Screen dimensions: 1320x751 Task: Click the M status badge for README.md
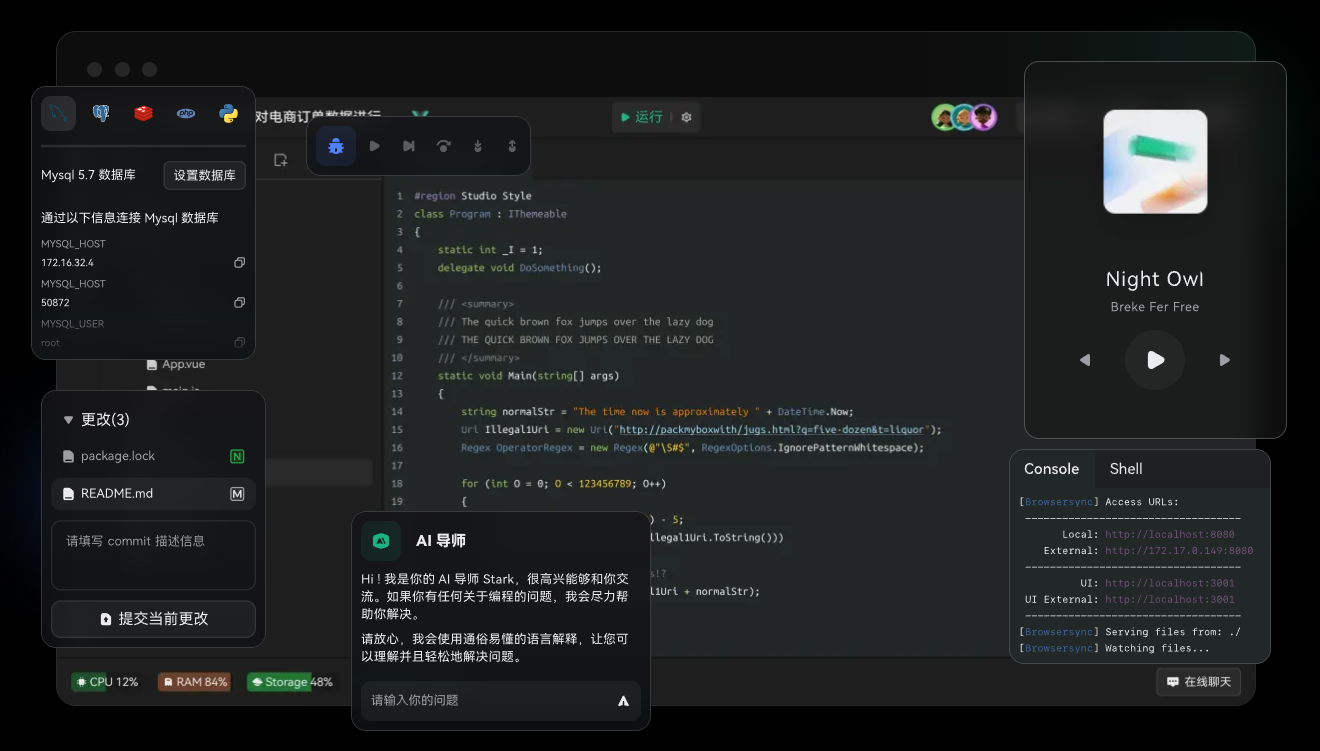click(237, 493)
